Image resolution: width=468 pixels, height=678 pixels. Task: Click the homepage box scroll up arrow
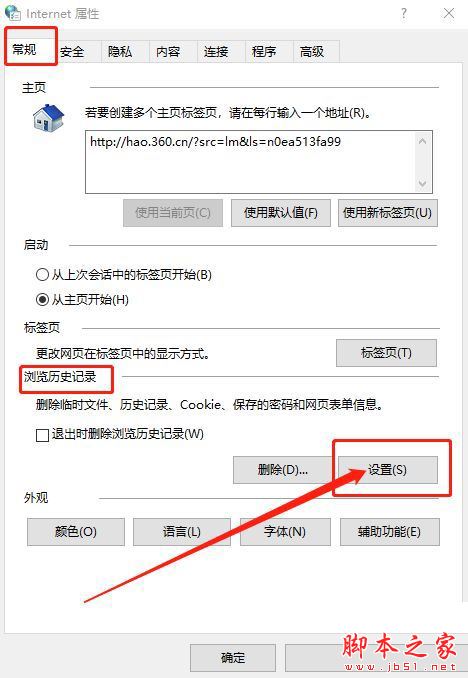click(423, 141)
